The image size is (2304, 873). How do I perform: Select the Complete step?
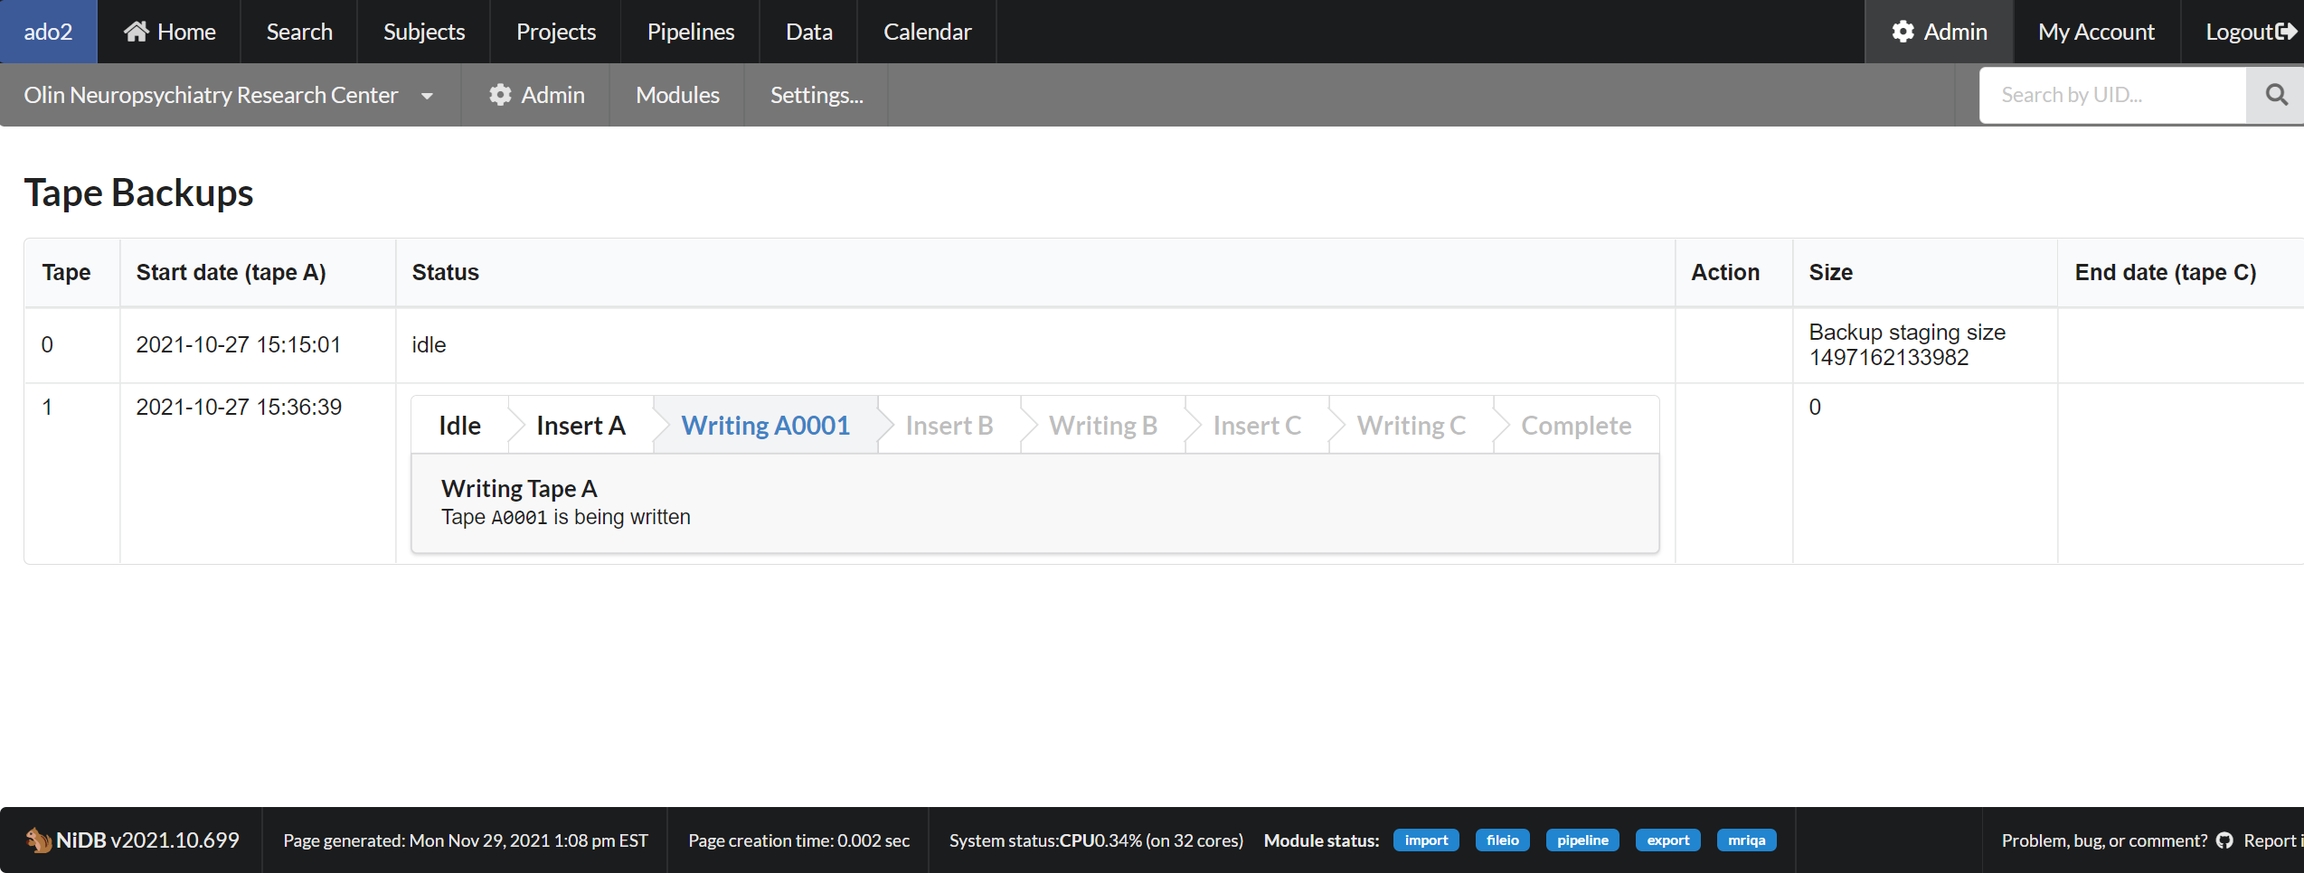[1575, 426]
